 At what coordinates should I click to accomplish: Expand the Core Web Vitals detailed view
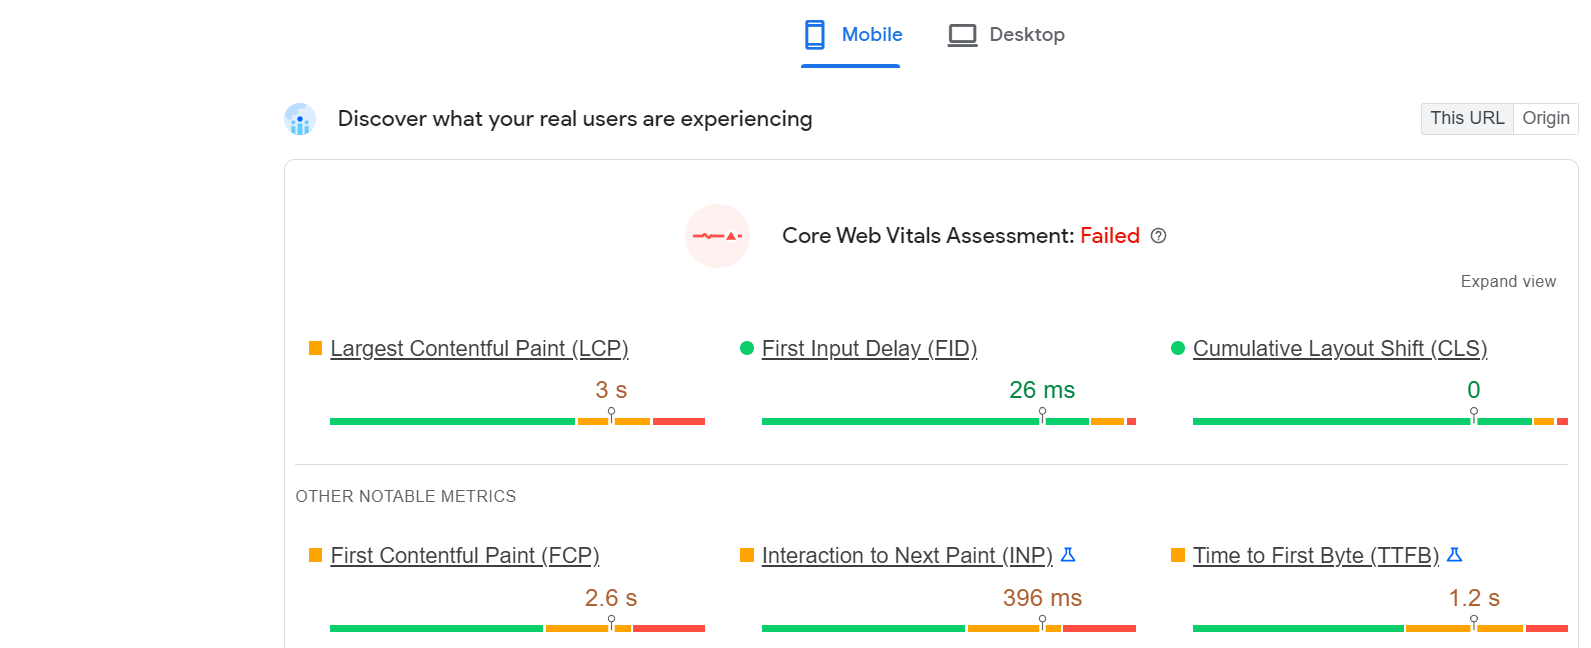(x=1508, y=281)
